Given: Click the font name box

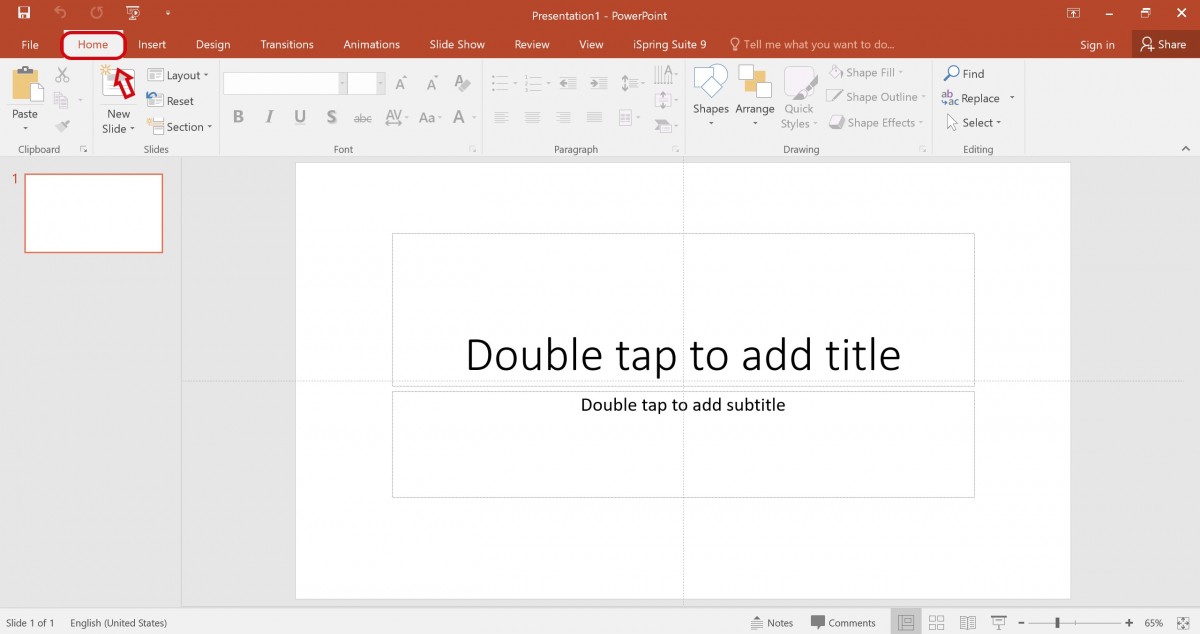Looking at the screenshot, I should tap(285, 84).
